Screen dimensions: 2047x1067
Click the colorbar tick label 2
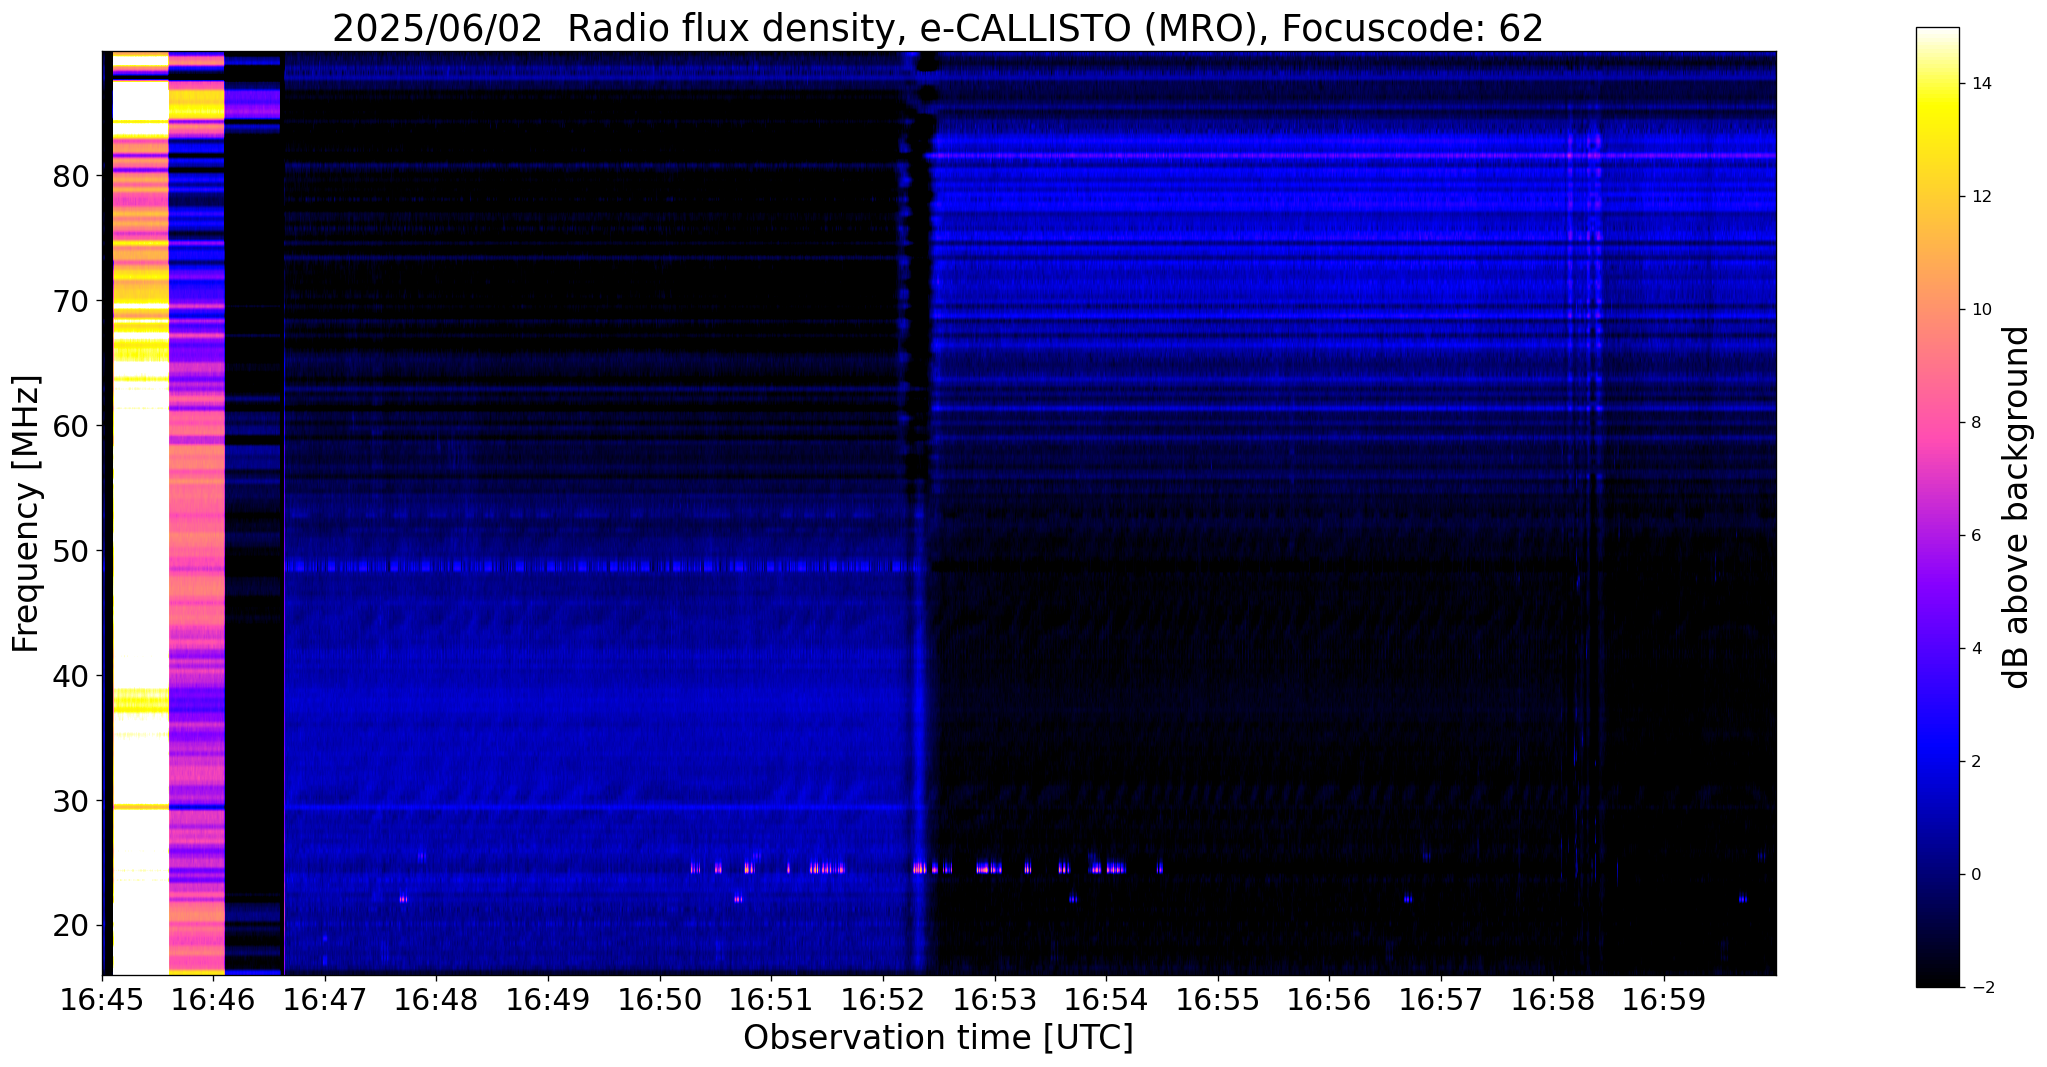coord(1975,762)
